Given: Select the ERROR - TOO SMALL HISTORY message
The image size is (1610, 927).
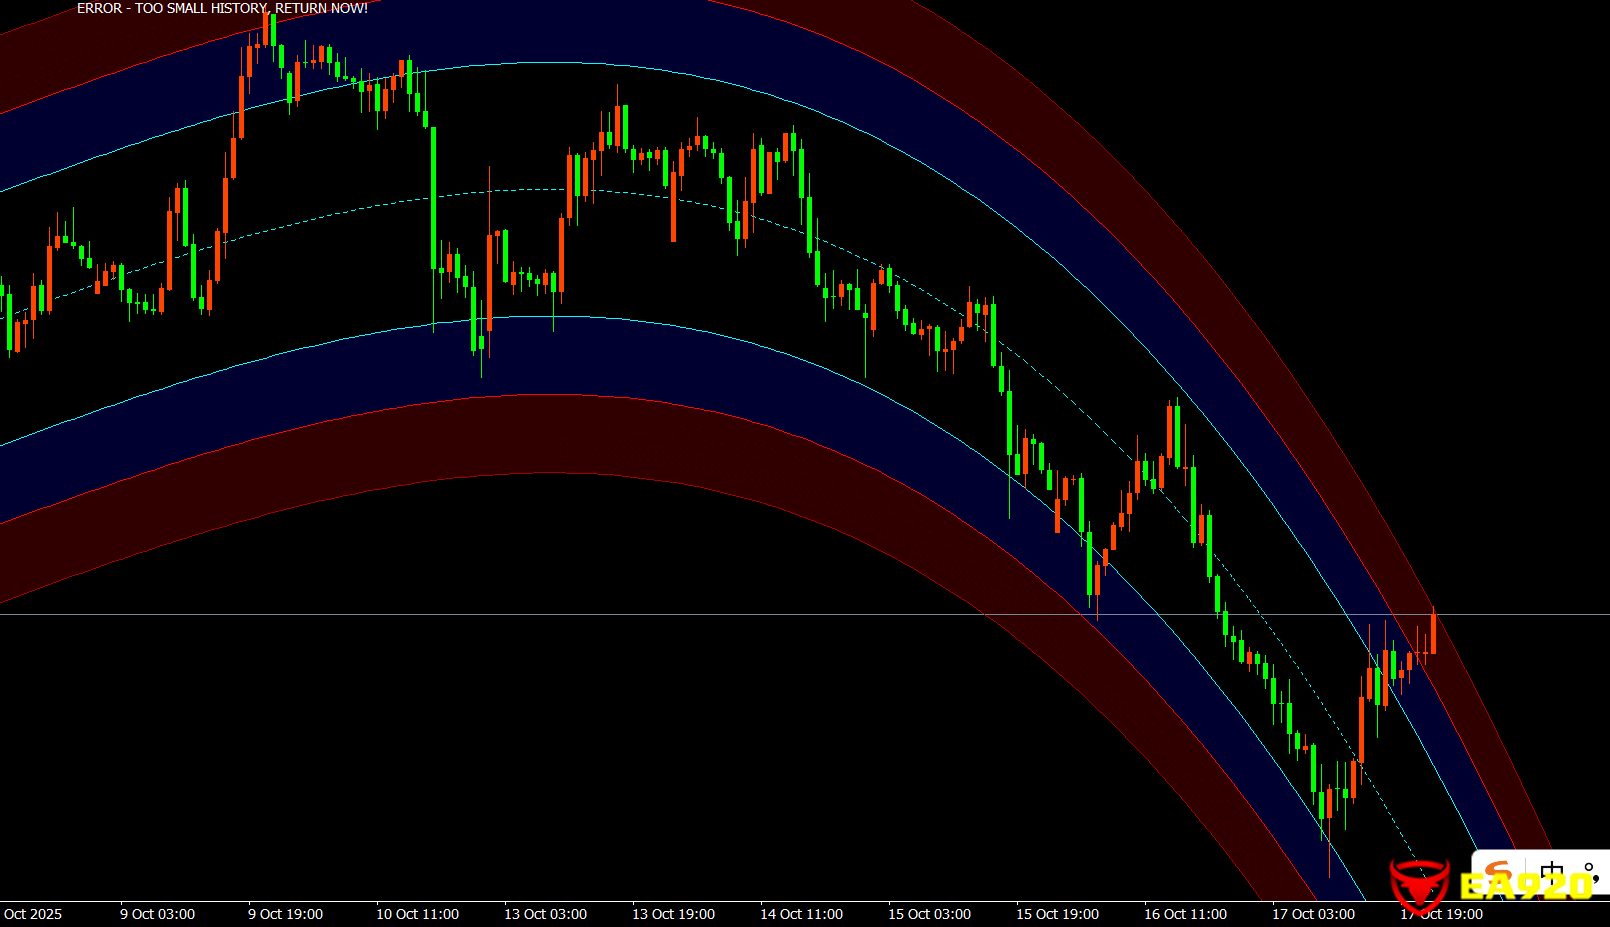Looking at the screenshot, I should coord(222,8).
